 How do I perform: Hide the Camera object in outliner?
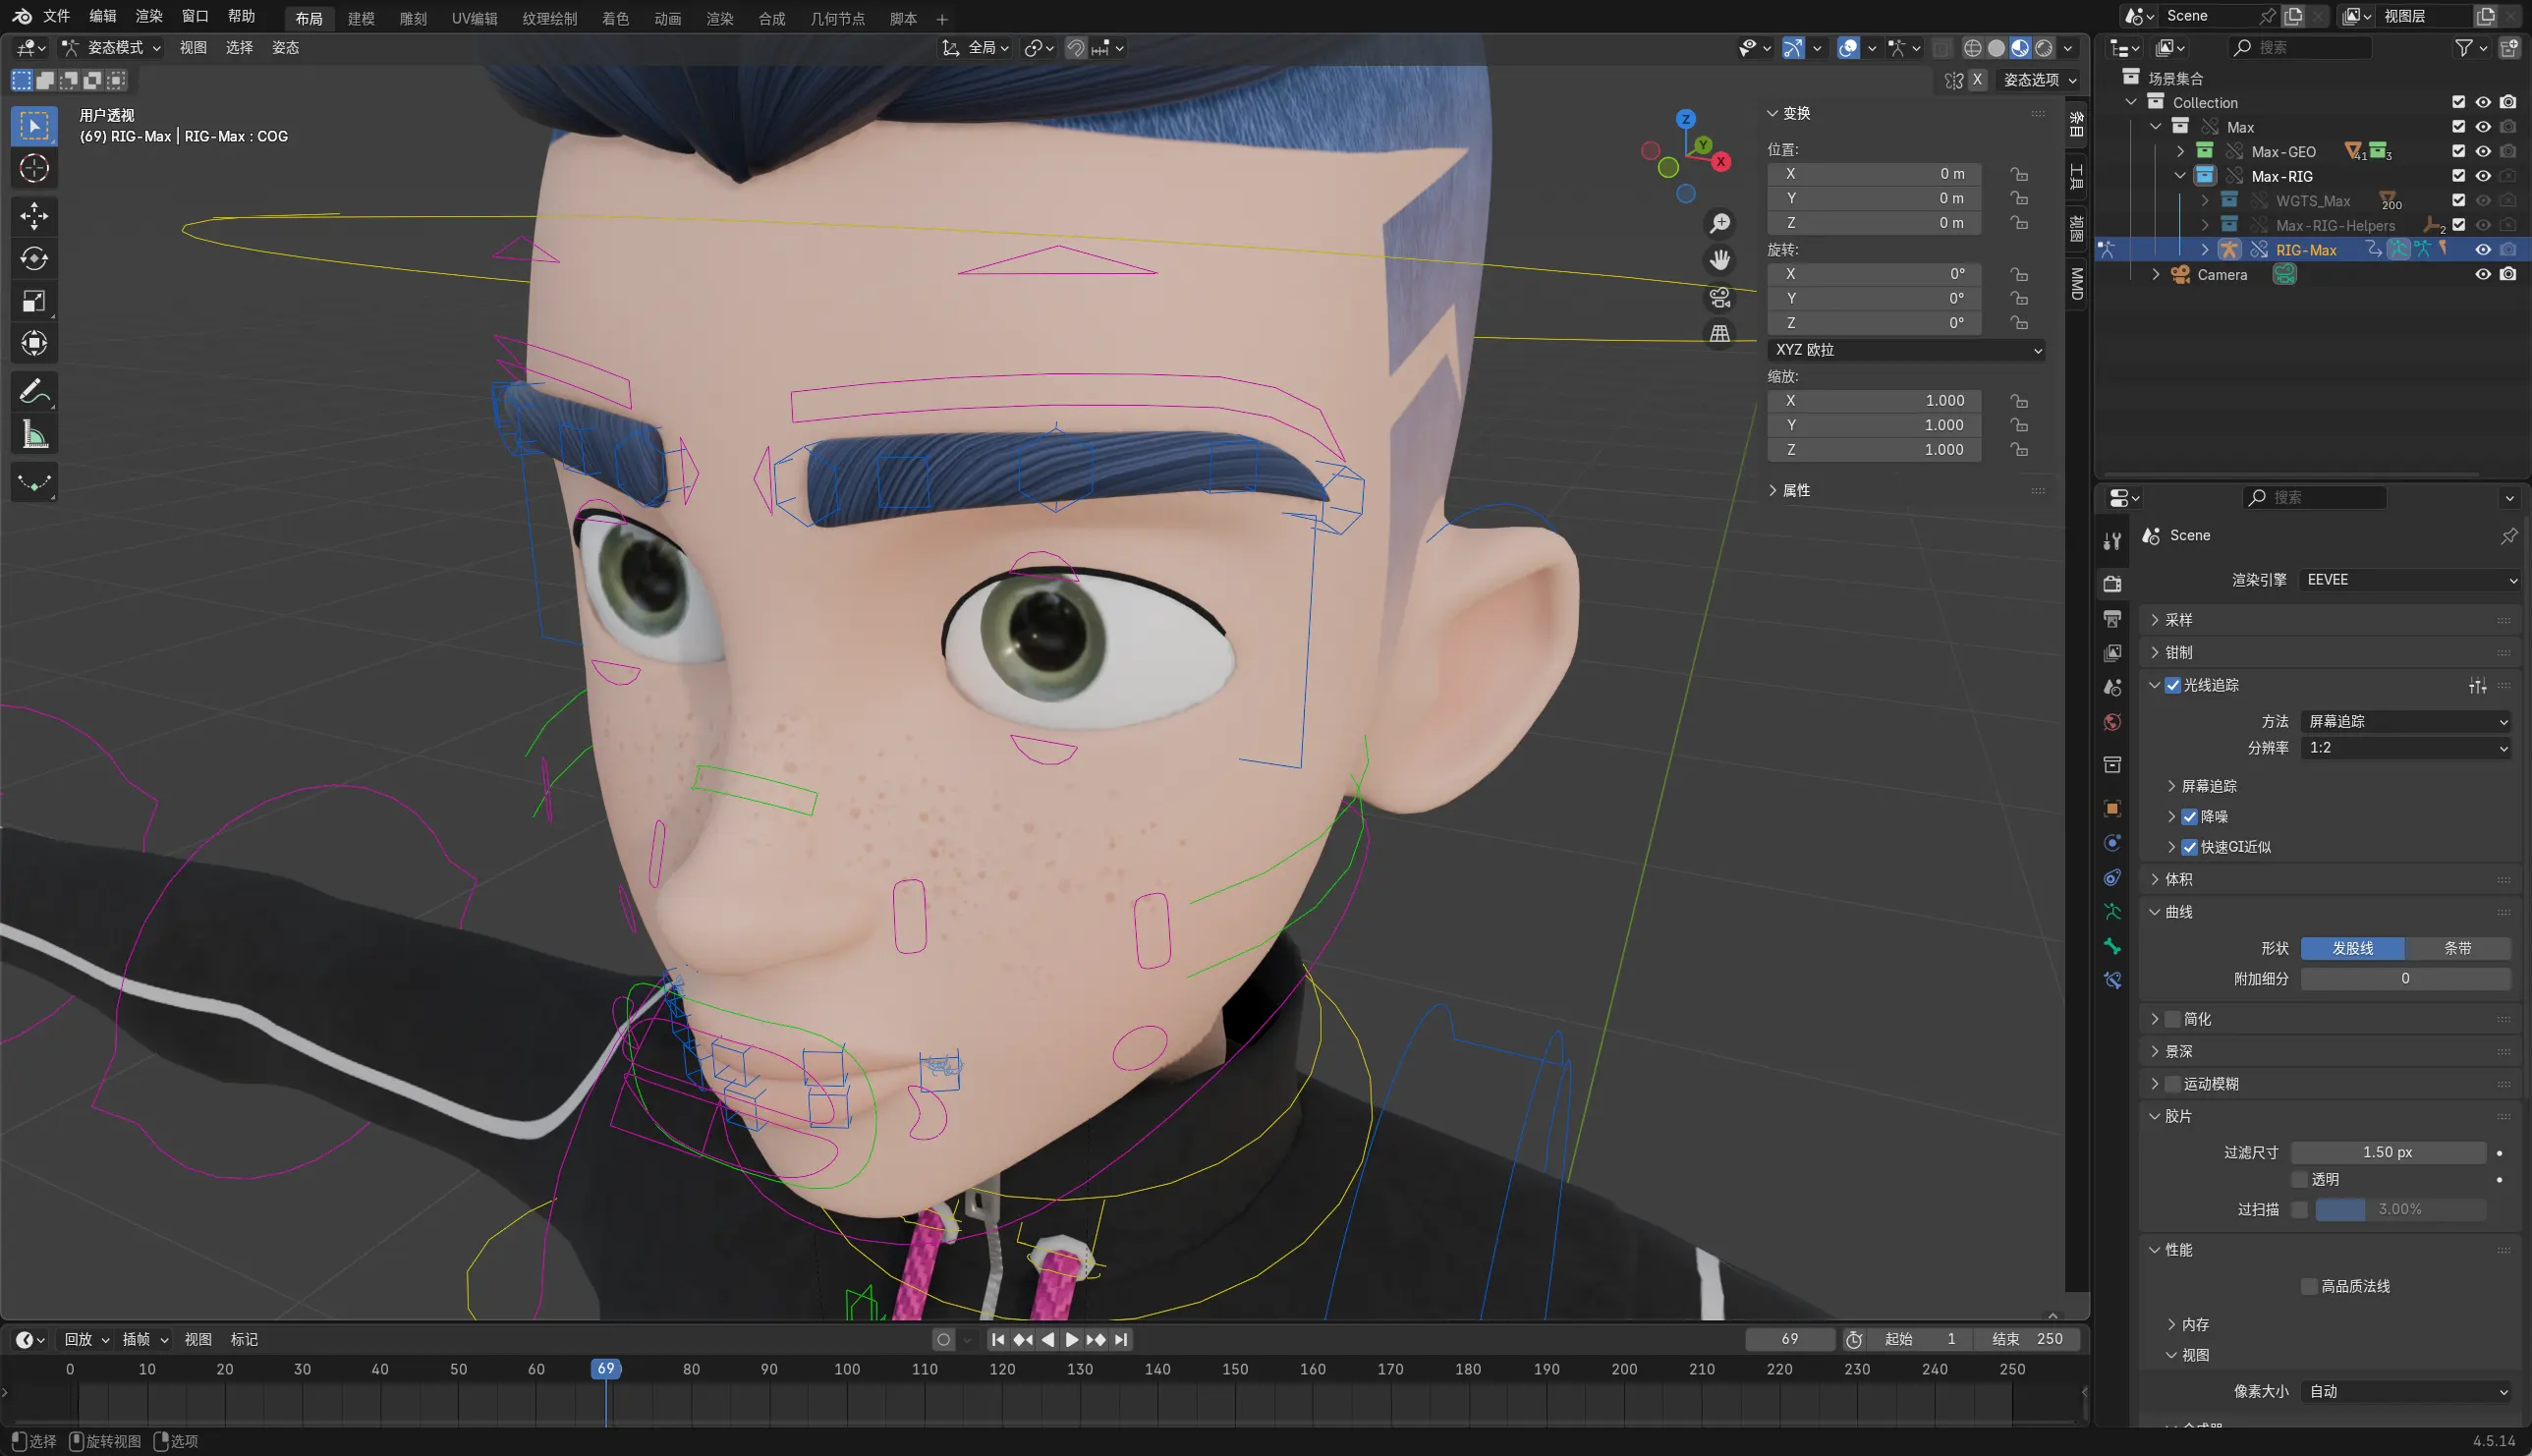pyautogui.click(x=2482, y=274)
